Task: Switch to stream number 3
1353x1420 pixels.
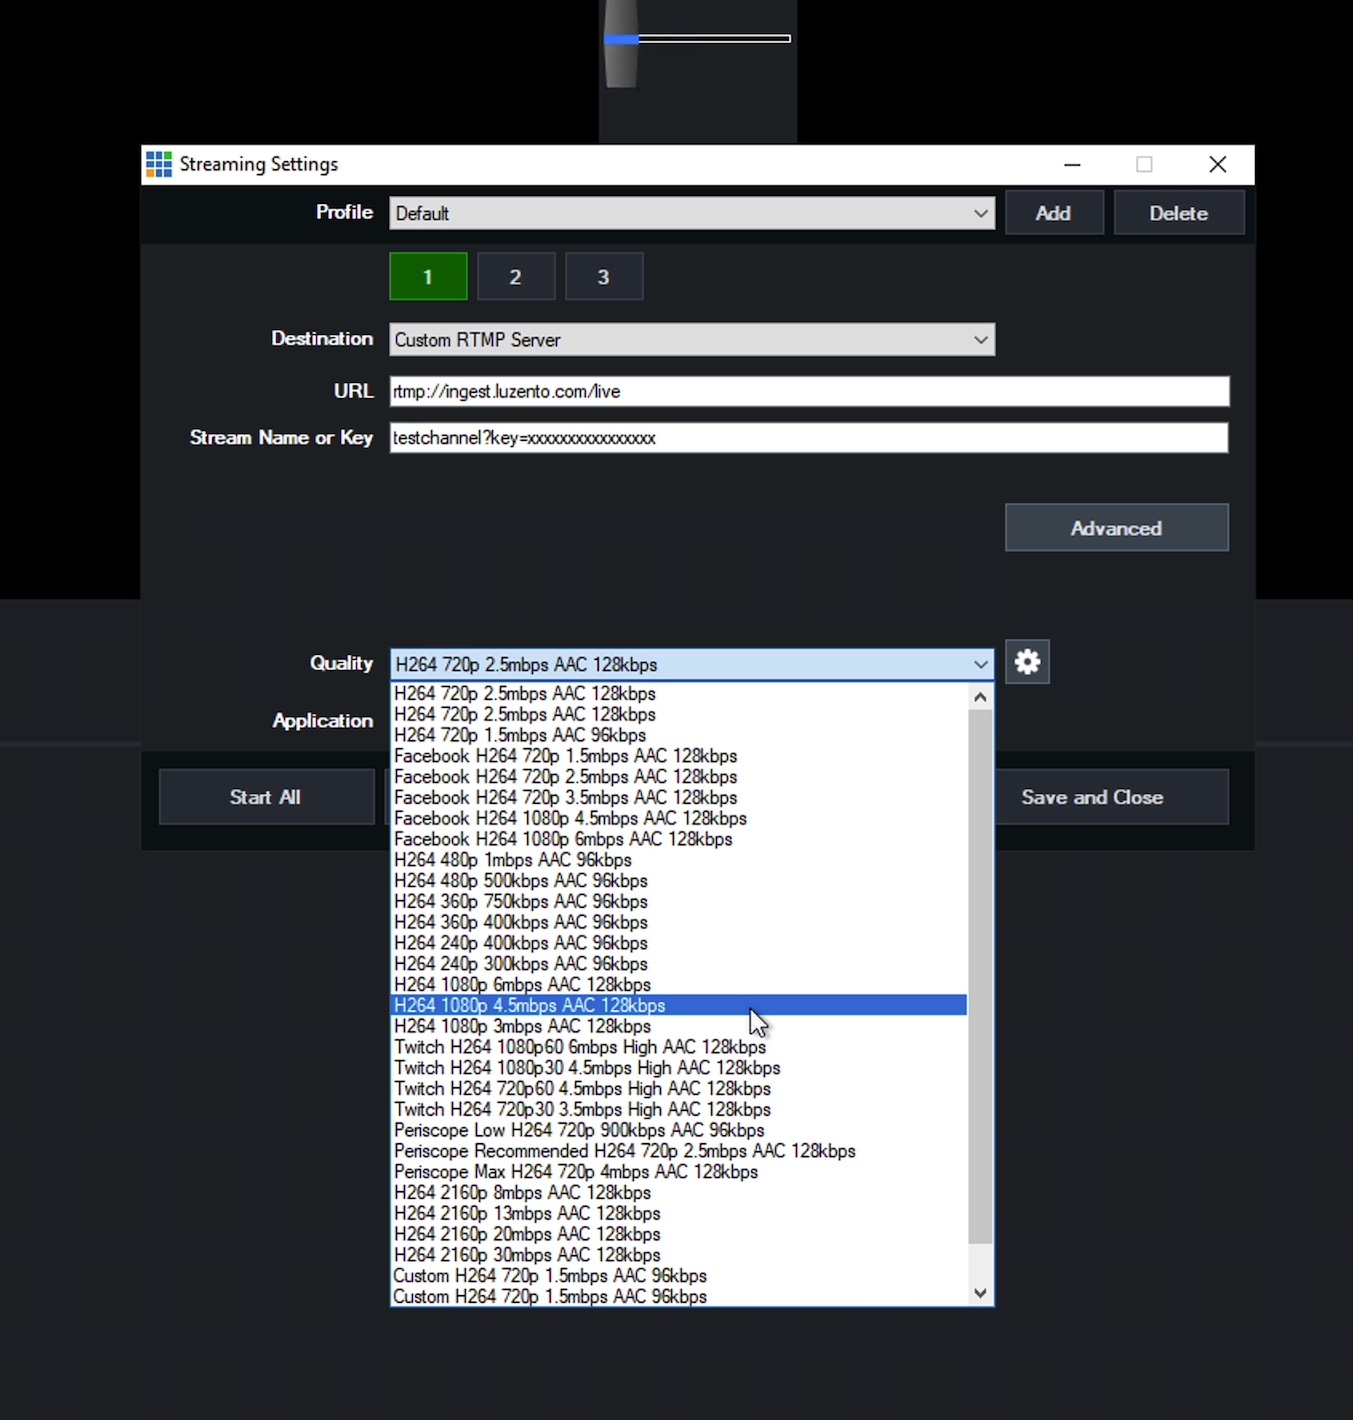Action: tap(603, 277)
